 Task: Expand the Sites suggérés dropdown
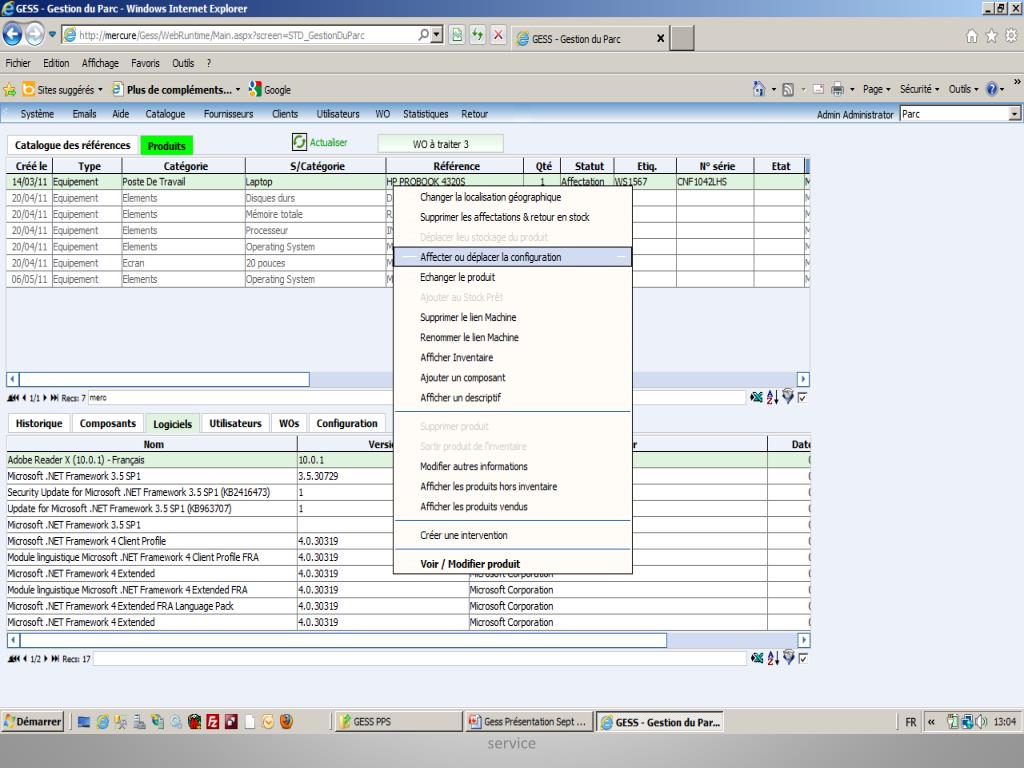tap(101, 90)
